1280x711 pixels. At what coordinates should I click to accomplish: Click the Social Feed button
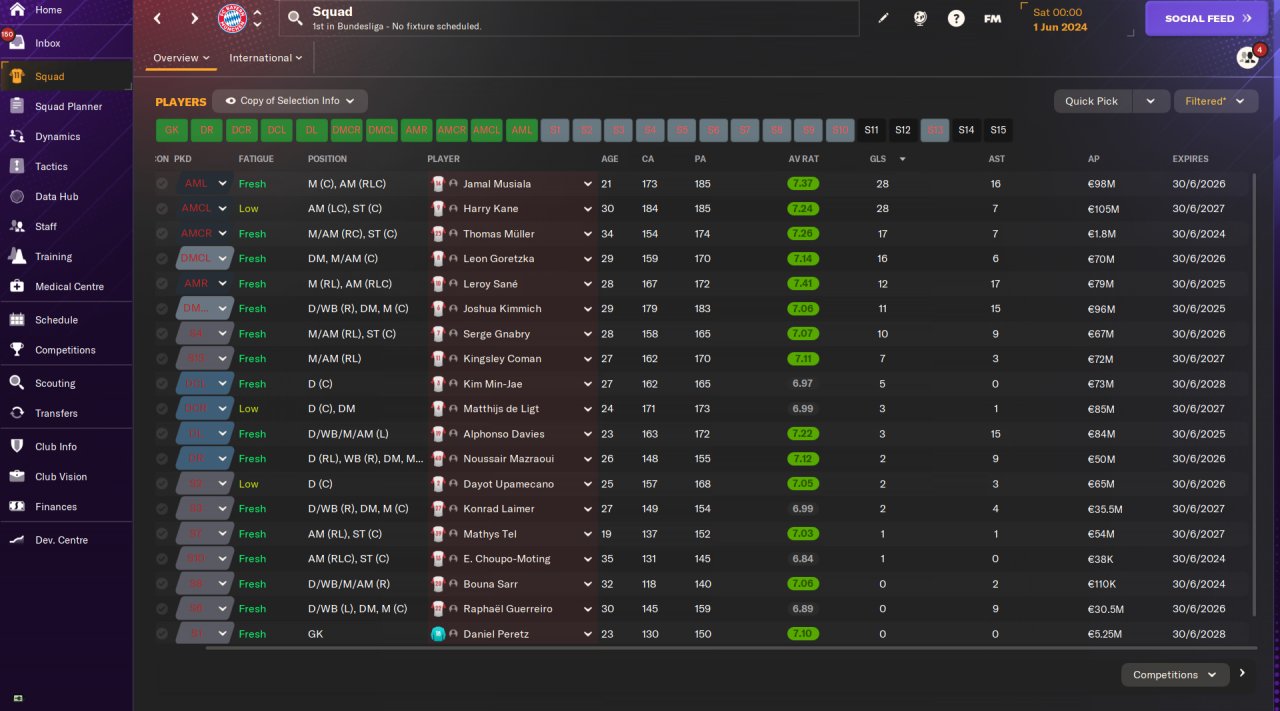coord(1206,18)
